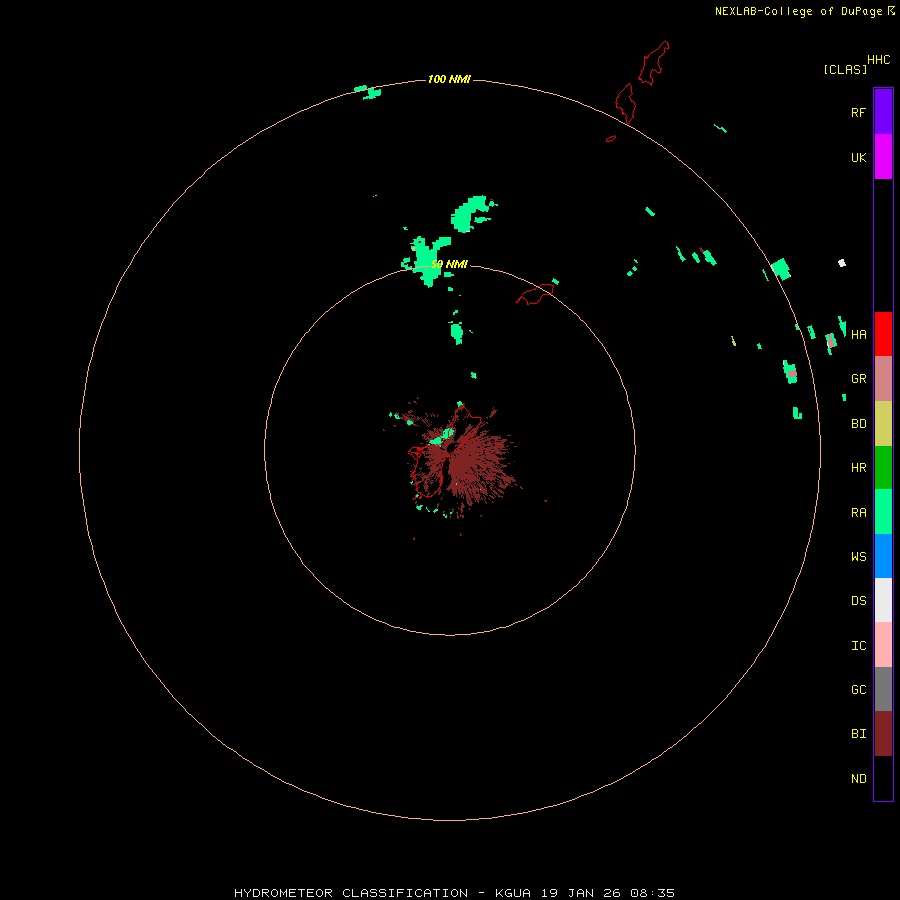Click the UK magenta legend swatch

tap(883, 157)
